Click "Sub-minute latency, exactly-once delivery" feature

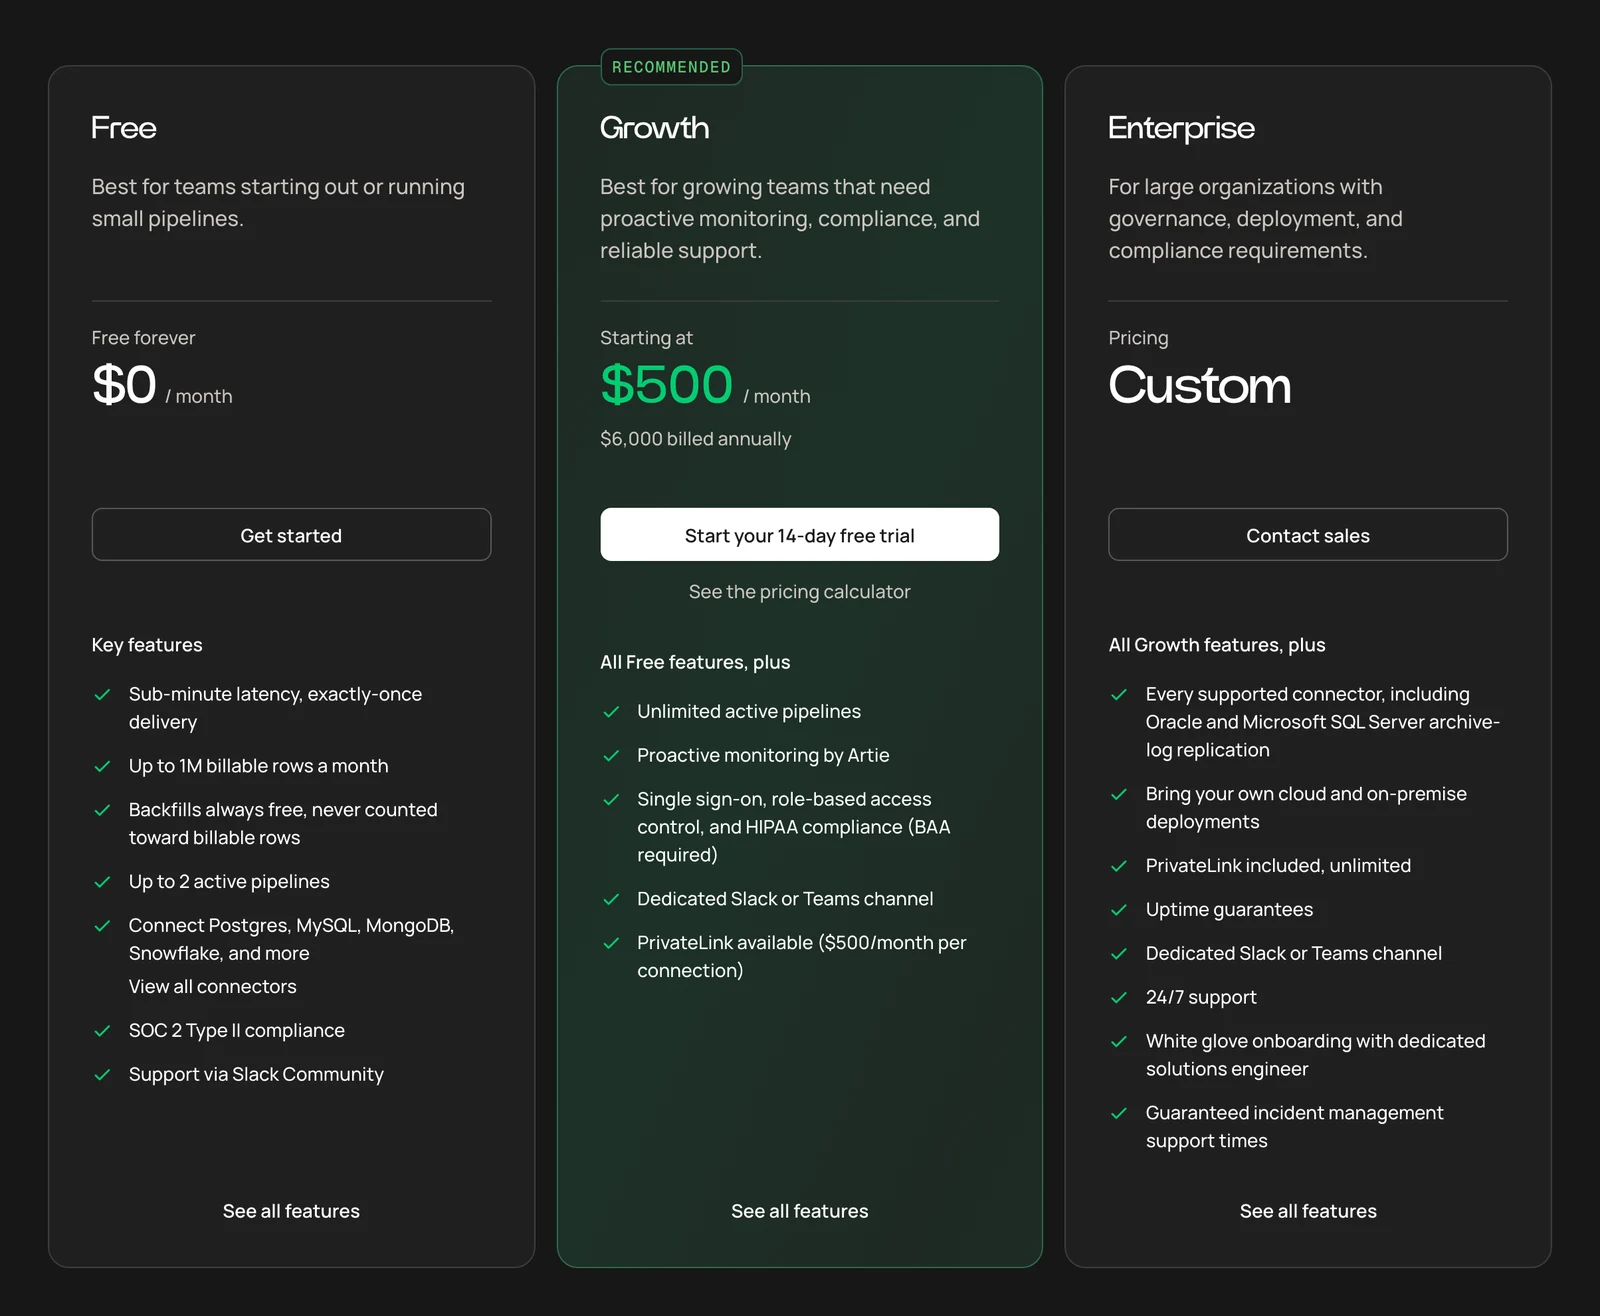pos(275,708)
